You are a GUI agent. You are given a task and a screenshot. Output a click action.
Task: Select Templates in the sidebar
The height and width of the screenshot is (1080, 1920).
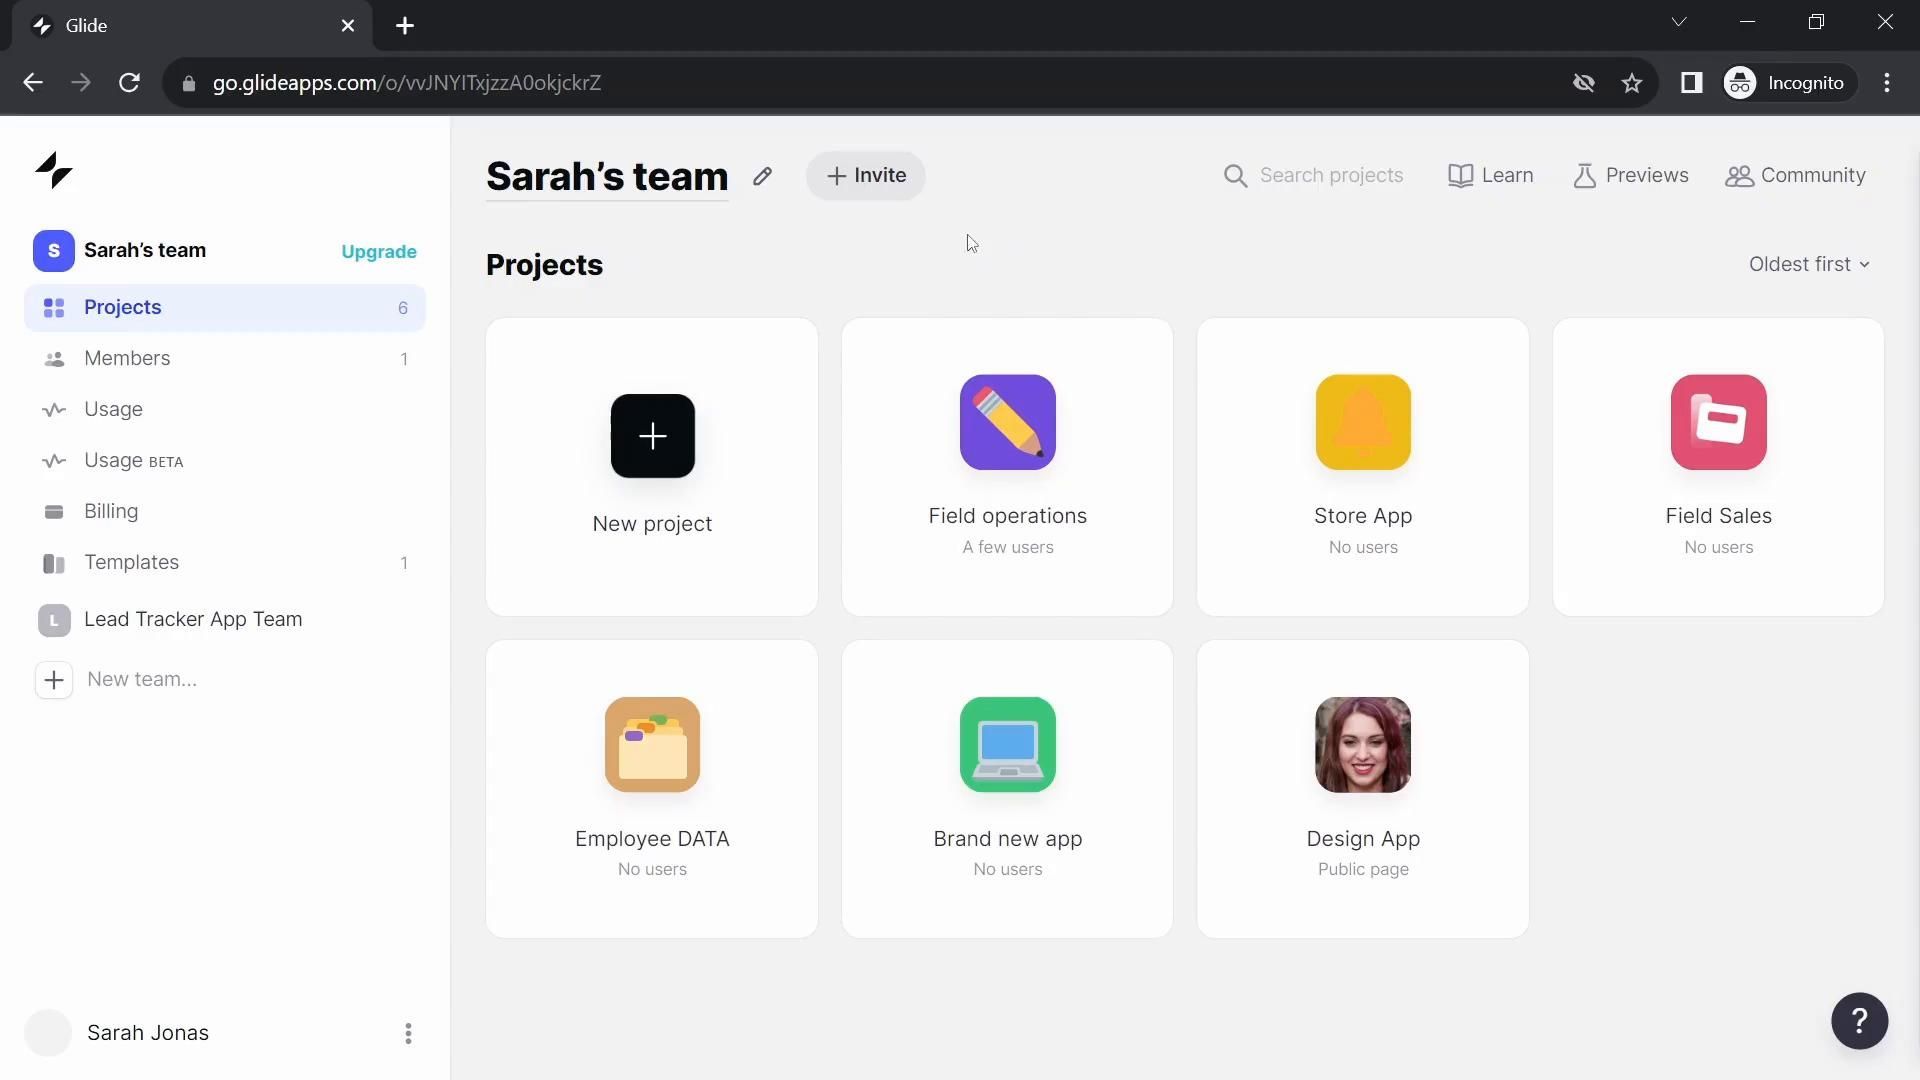click(x=131, y=562)
